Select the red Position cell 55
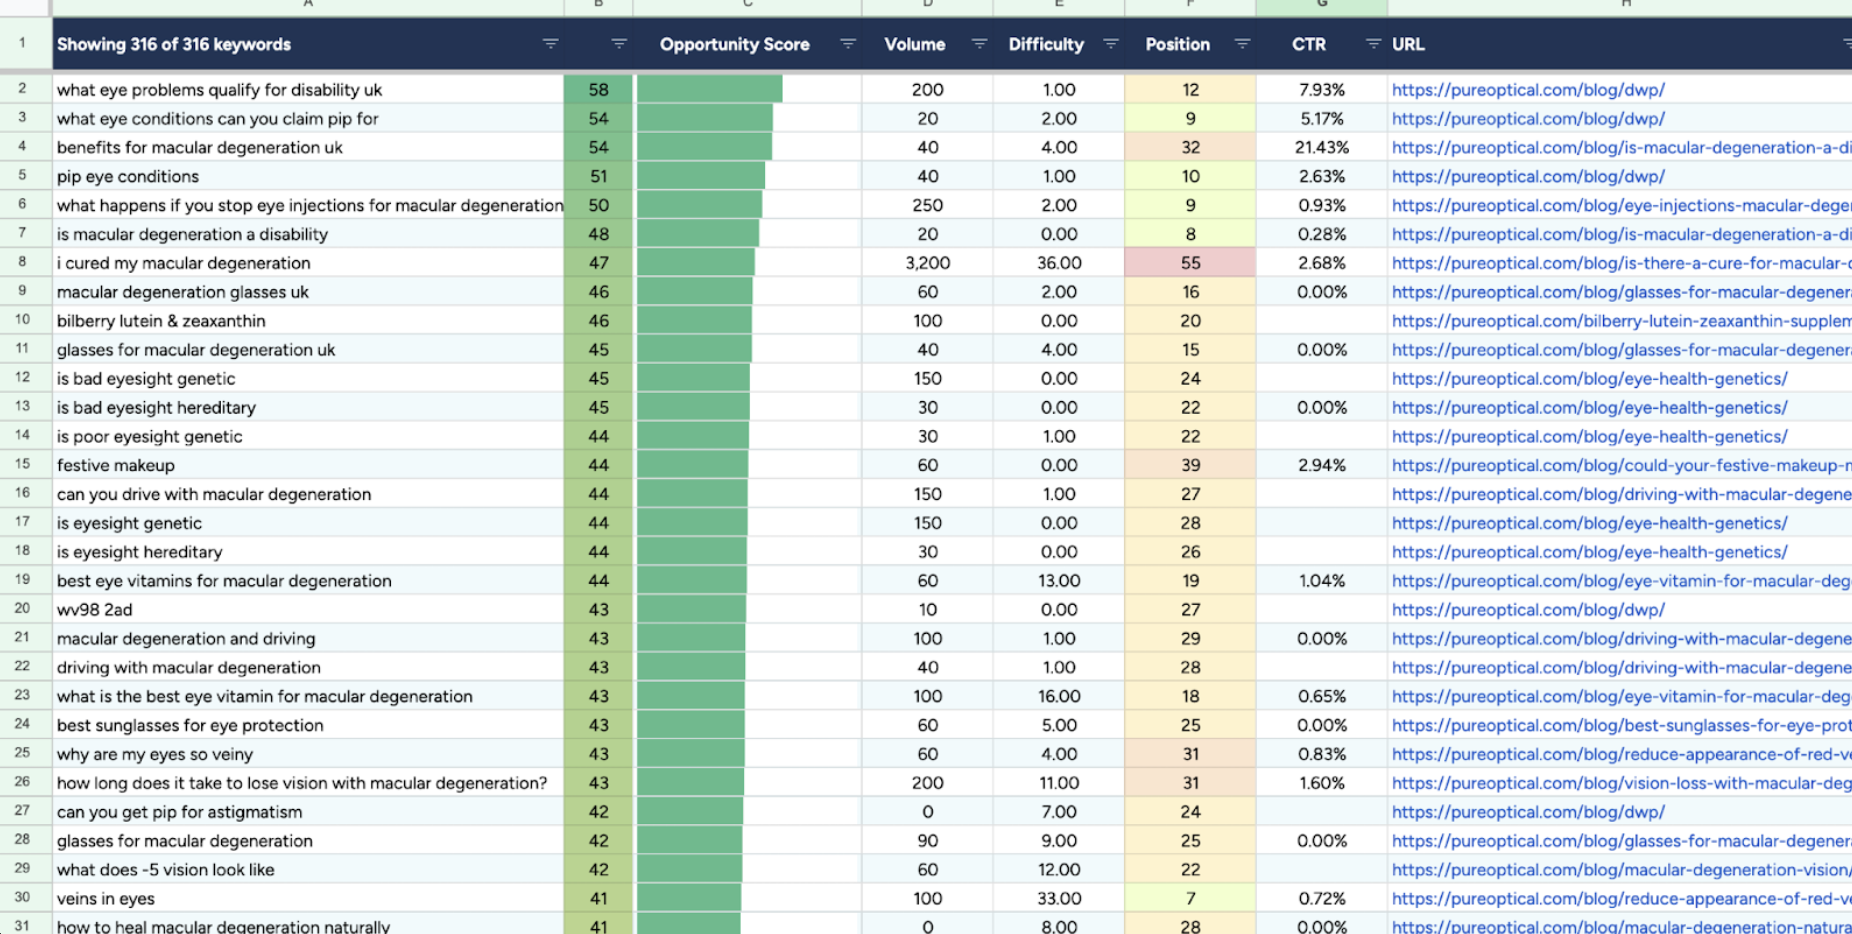Screen dimensions: 1852x934 pyautogui.click(x=1190, y=263)
